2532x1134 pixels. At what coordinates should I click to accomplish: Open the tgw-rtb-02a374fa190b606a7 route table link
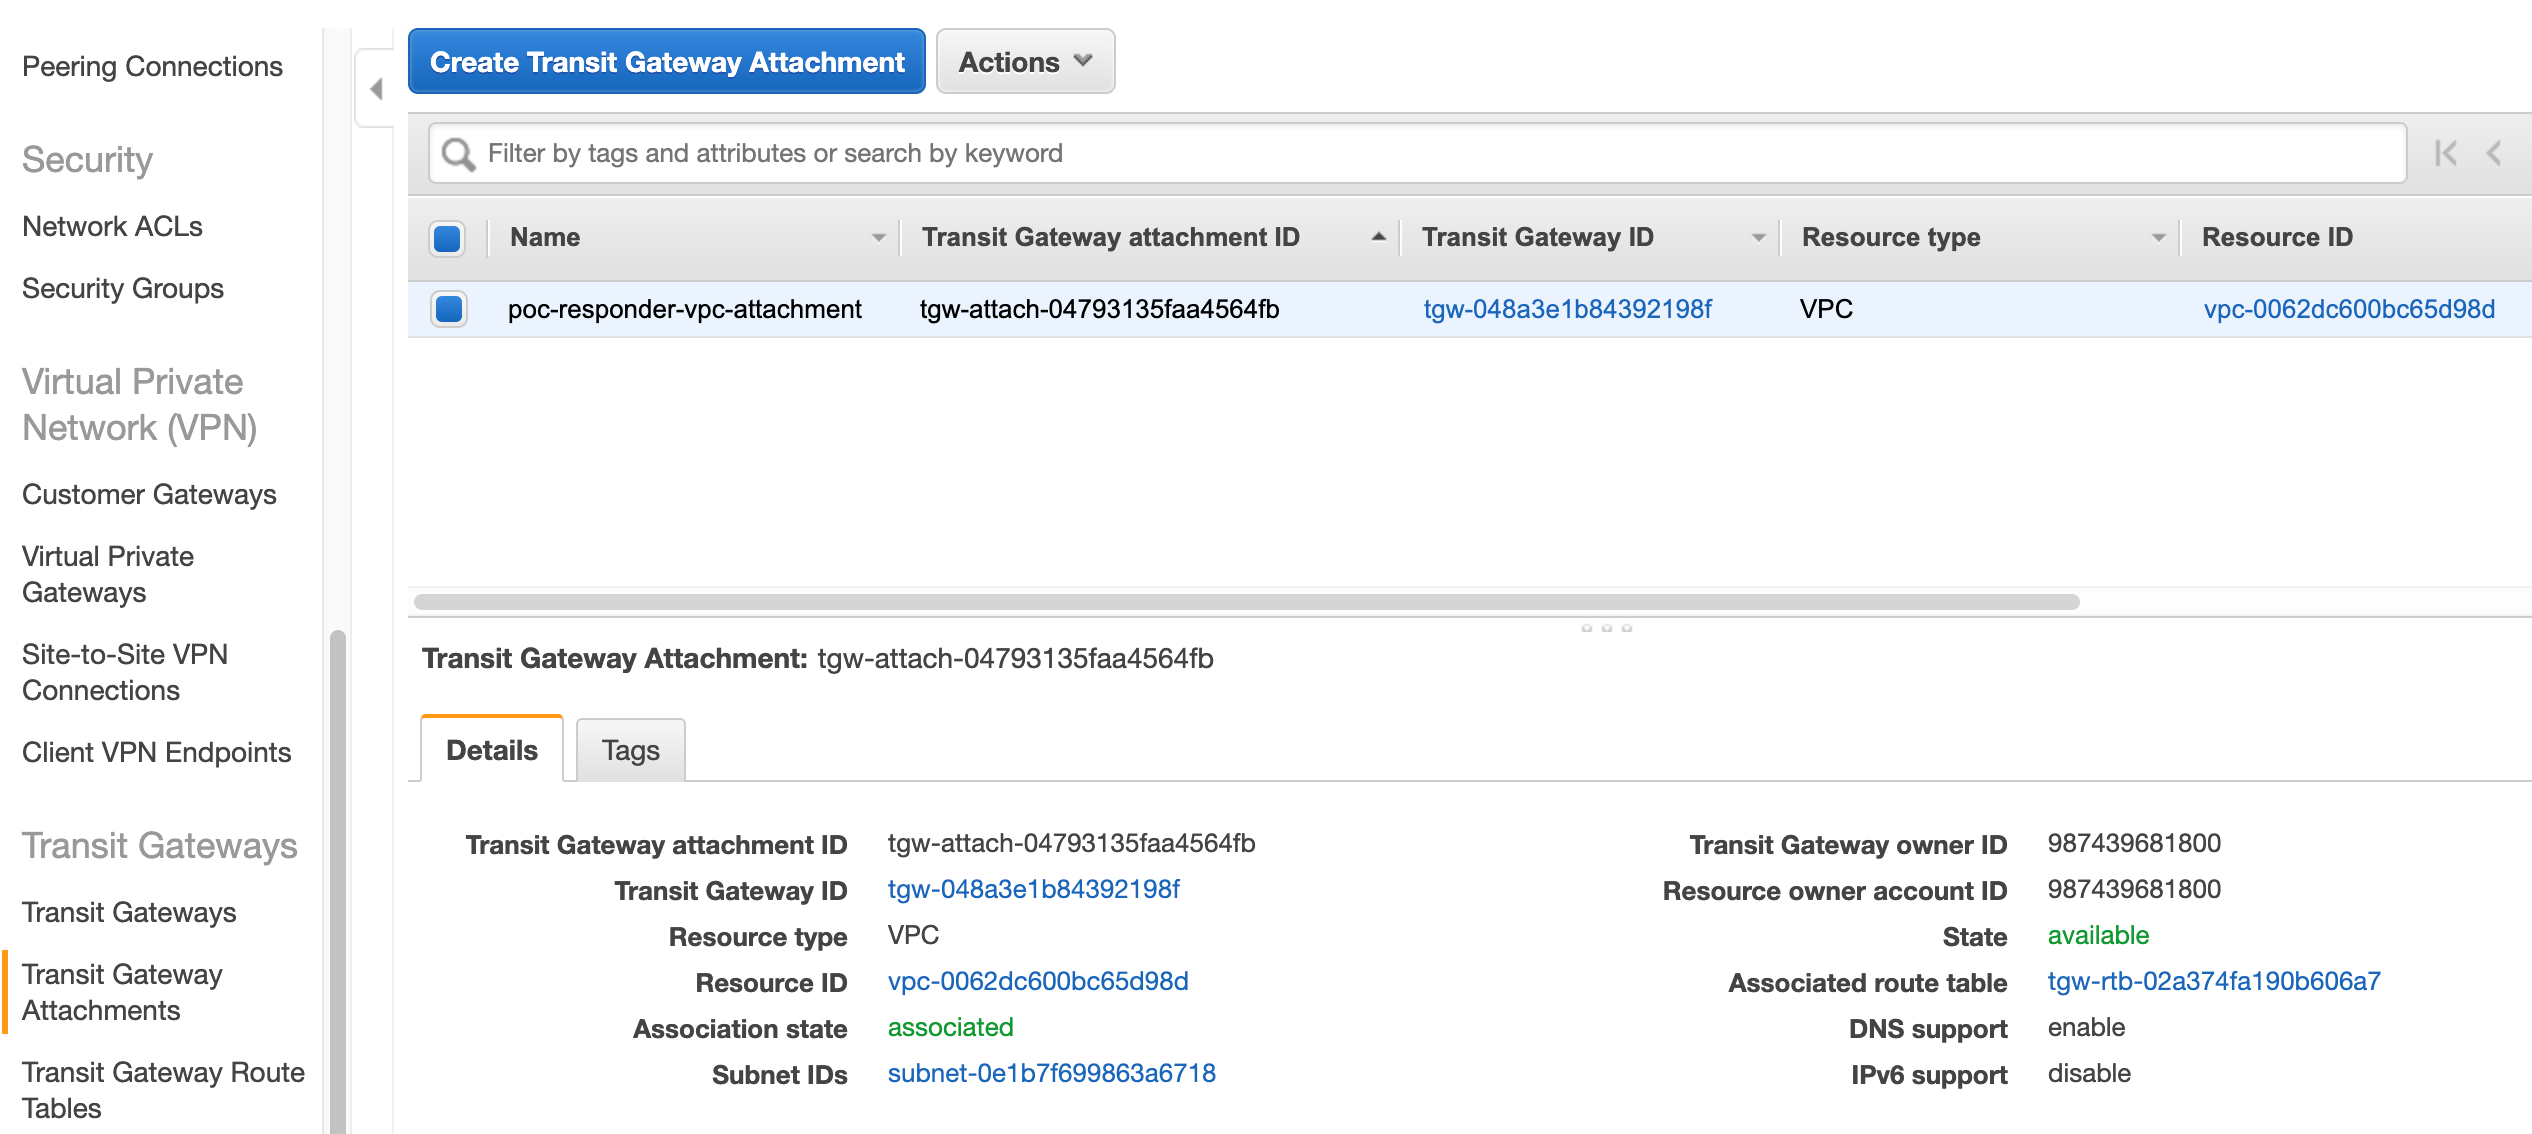[x=2213, y=981]
